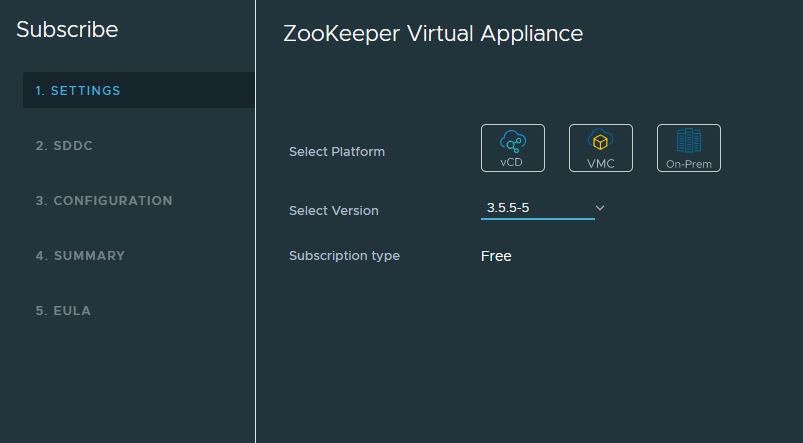This screenshot has width=803, height=443.
Task: Expand the version dropdown chevron arrow
Action: click(600, 208)
